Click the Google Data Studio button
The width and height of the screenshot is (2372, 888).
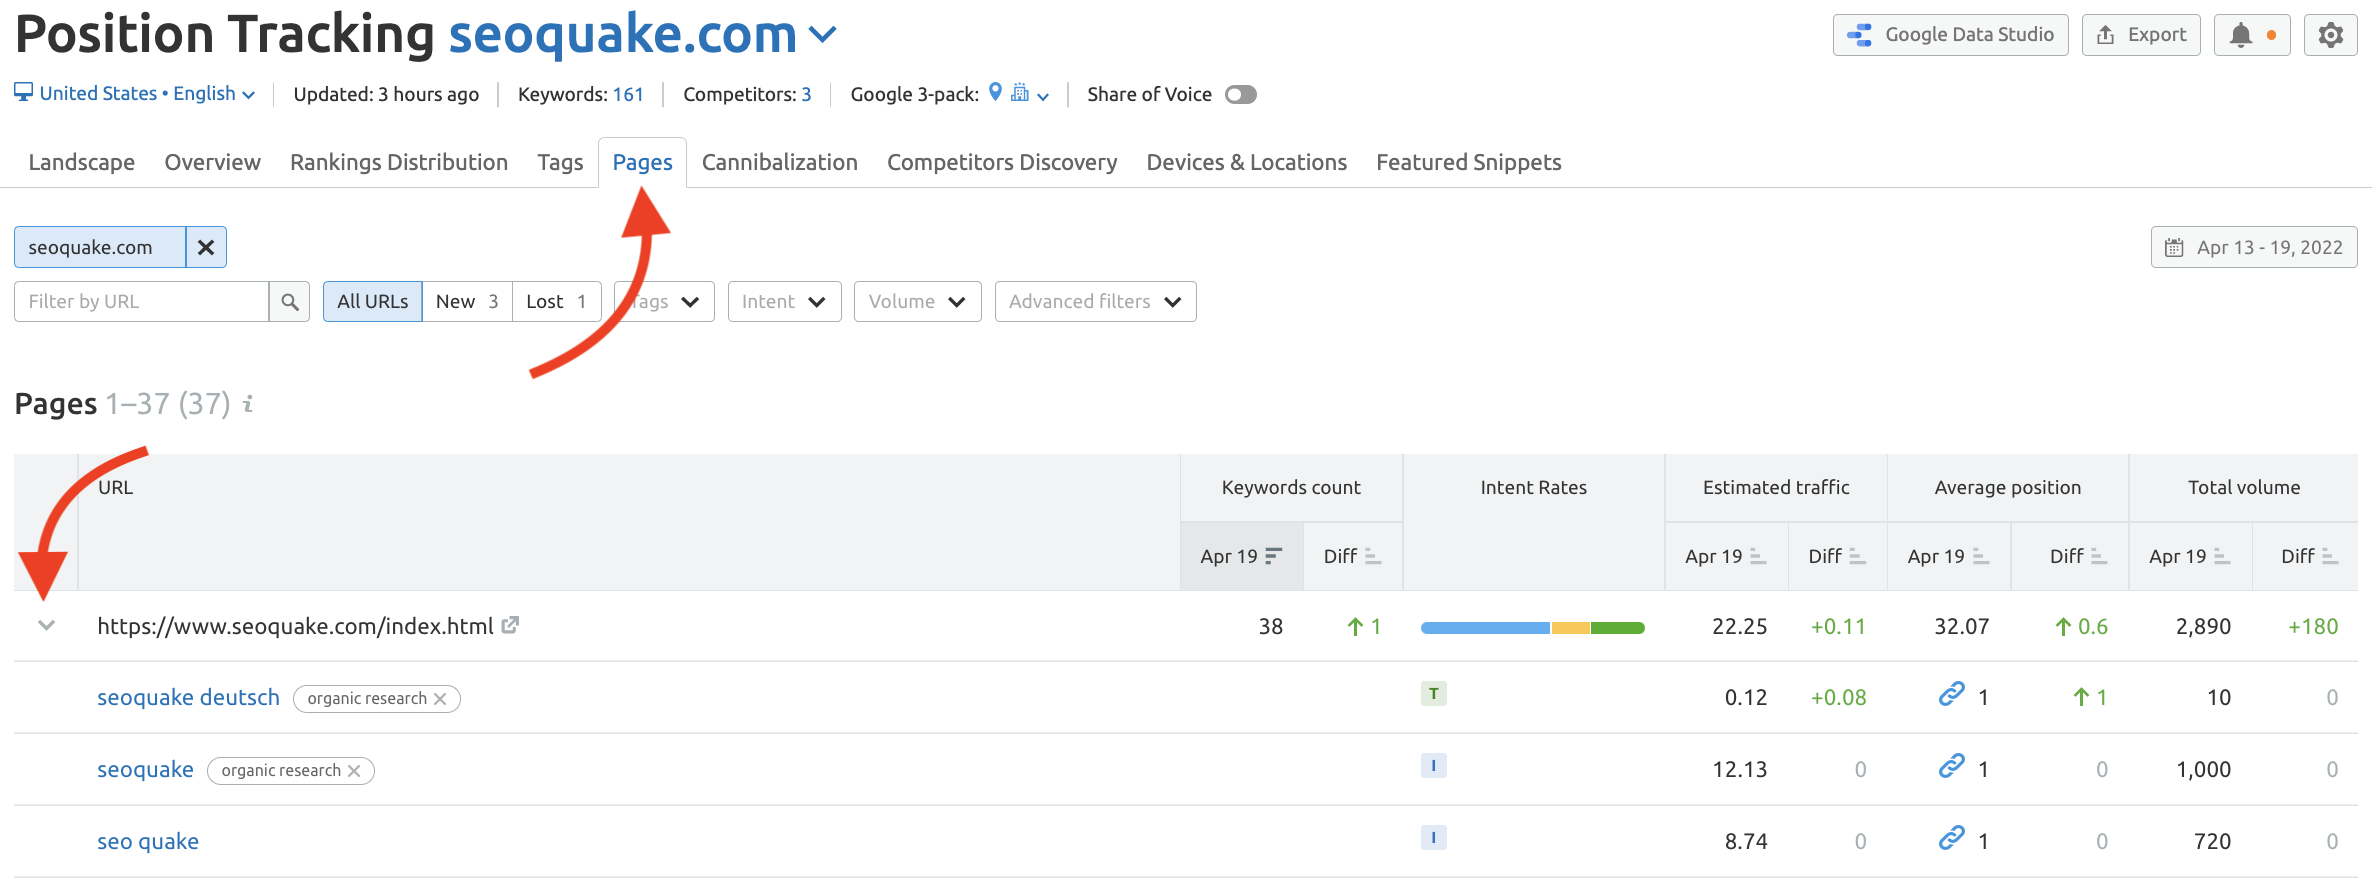[1951, 35]
